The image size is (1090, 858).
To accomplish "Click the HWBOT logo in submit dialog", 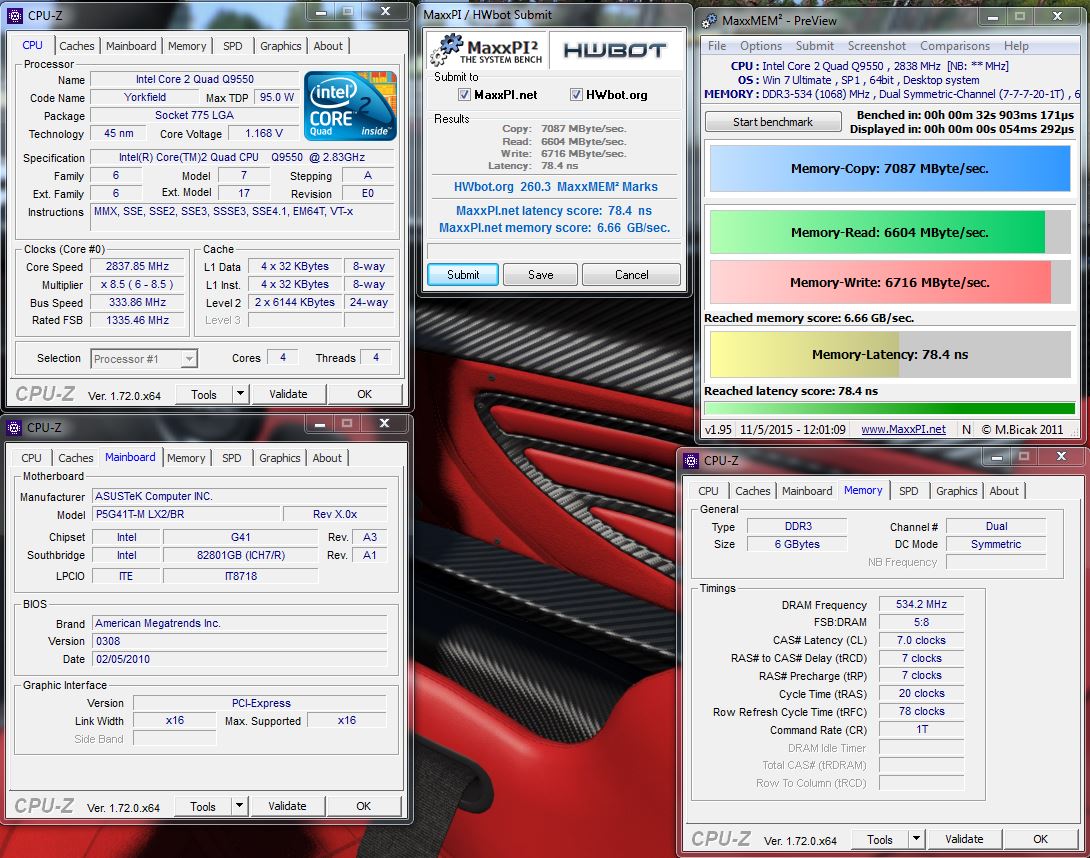I will click(615, 50).
